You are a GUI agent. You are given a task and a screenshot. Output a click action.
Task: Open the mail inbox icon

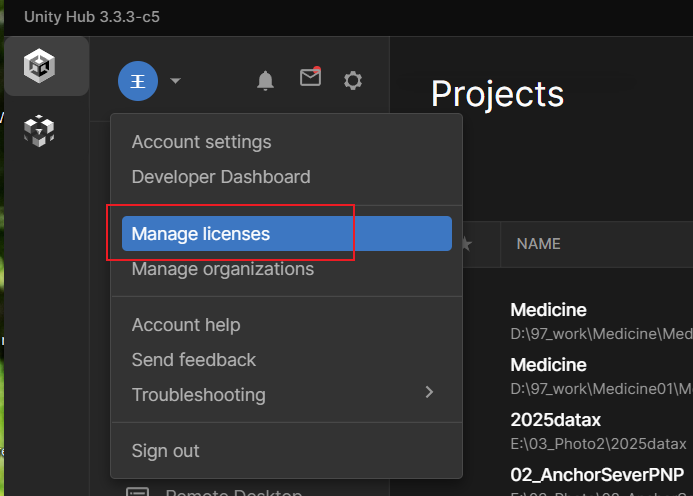tap(310, 76)
